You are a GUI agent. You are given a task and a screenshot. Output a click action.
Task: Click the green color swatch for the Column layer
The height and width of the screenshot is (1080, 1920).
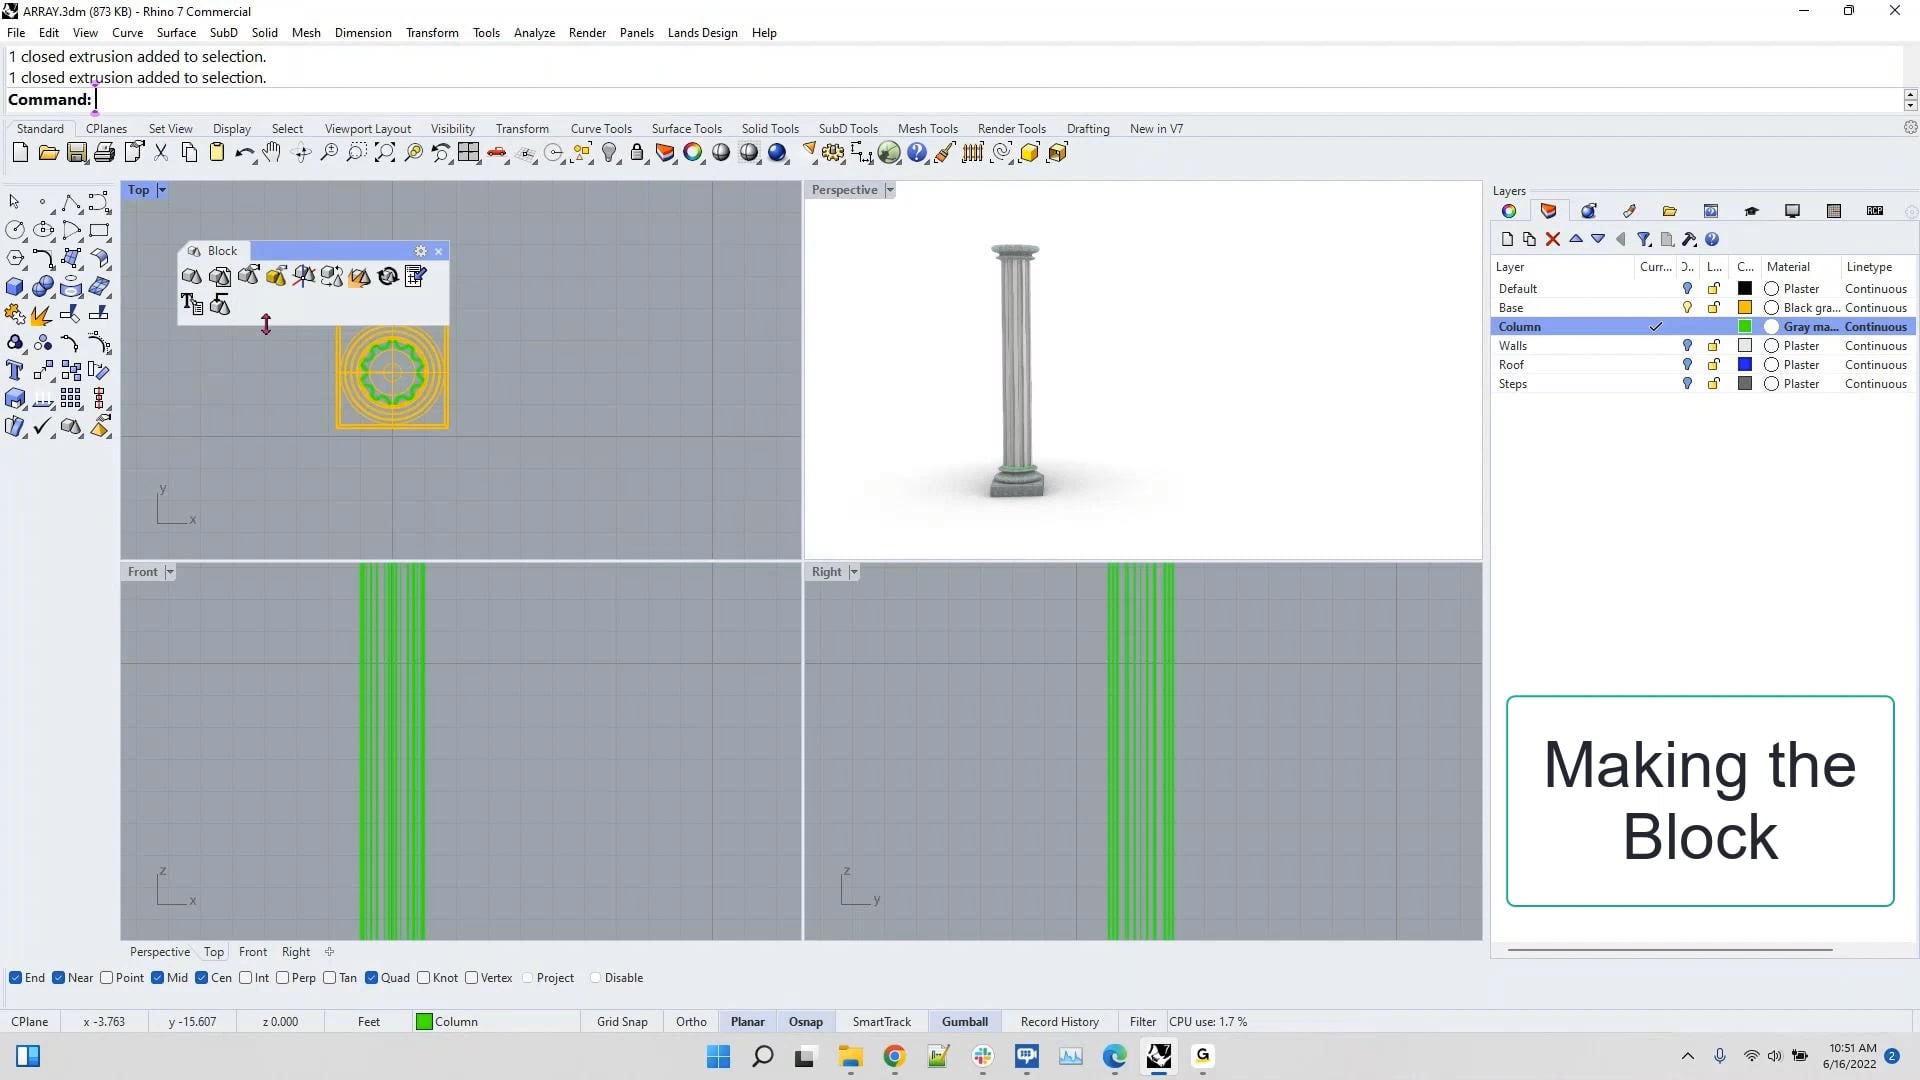pos(1744,326)
